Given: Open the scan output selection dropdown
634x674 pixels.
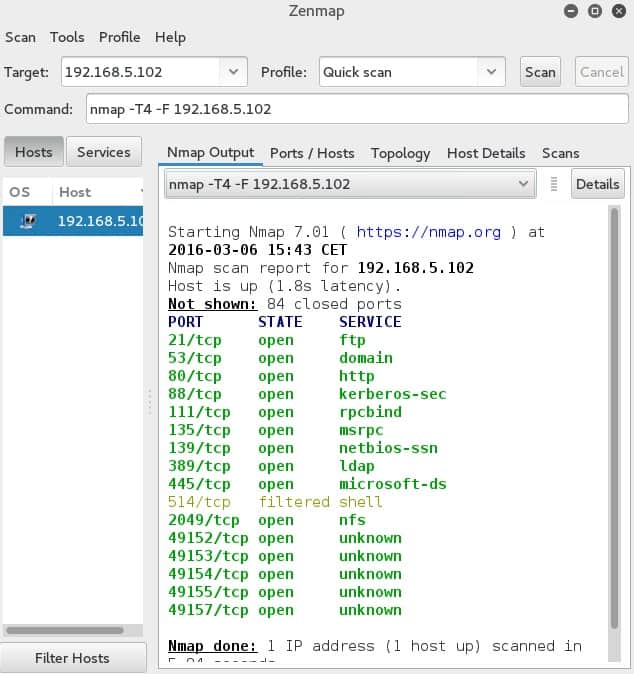Looking at the screenshot, I should [350, 184].
